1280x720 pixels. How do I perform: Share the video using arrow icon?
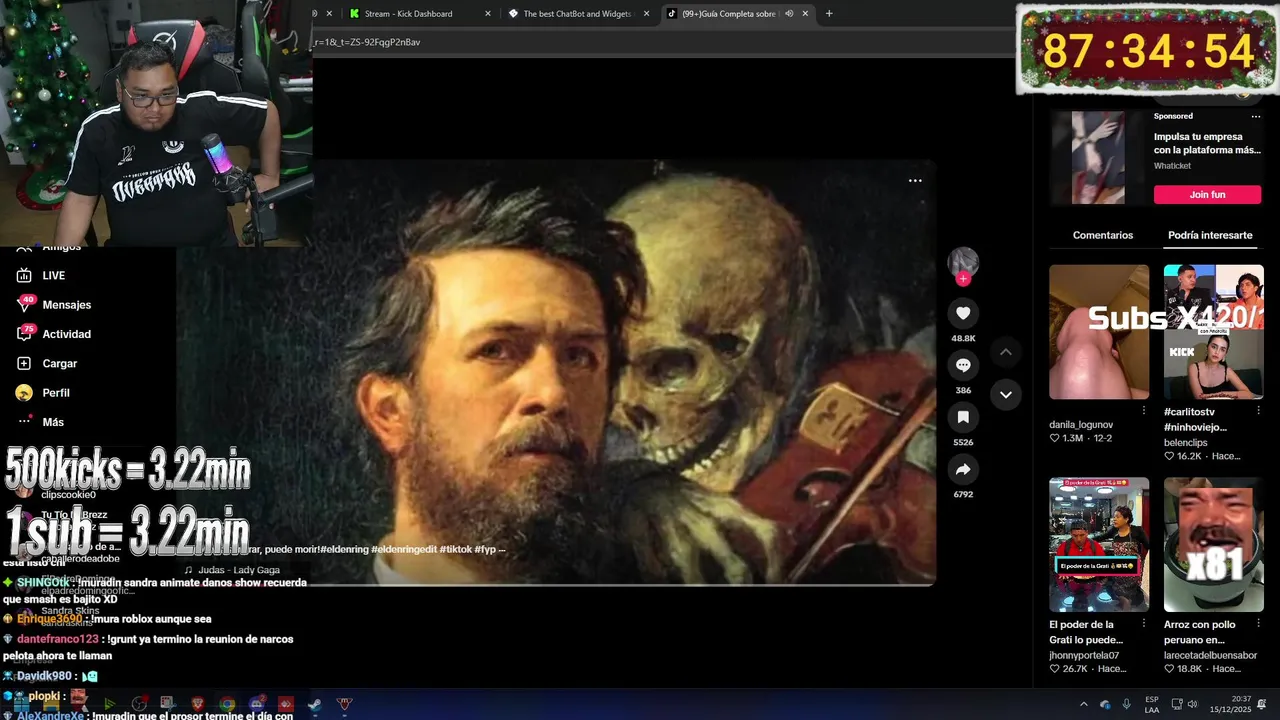click(963, 469)
